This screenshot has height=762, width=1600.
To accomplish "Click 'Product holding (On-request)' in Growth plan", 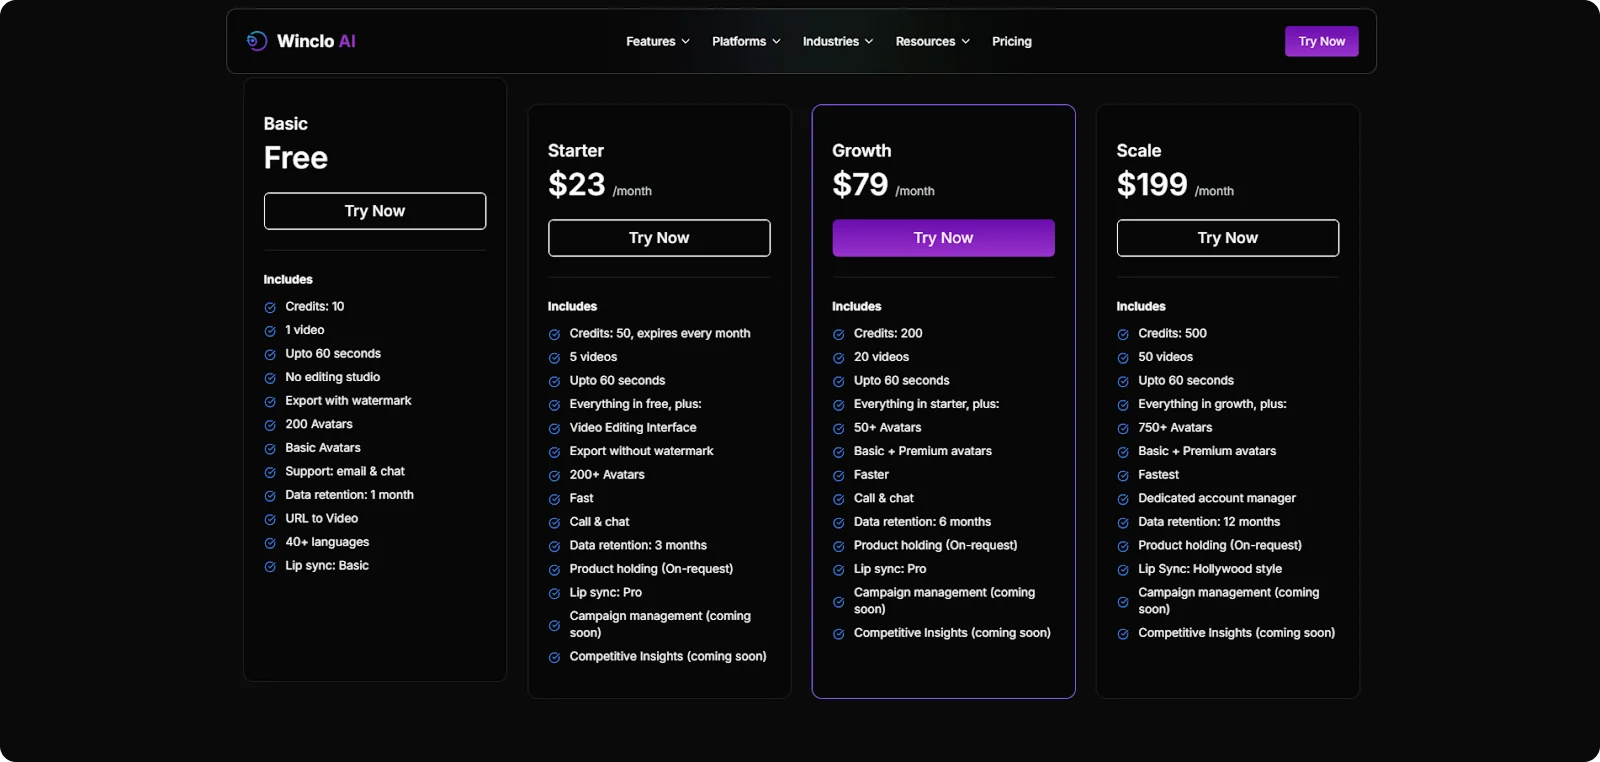I will [x=936, y=546].
